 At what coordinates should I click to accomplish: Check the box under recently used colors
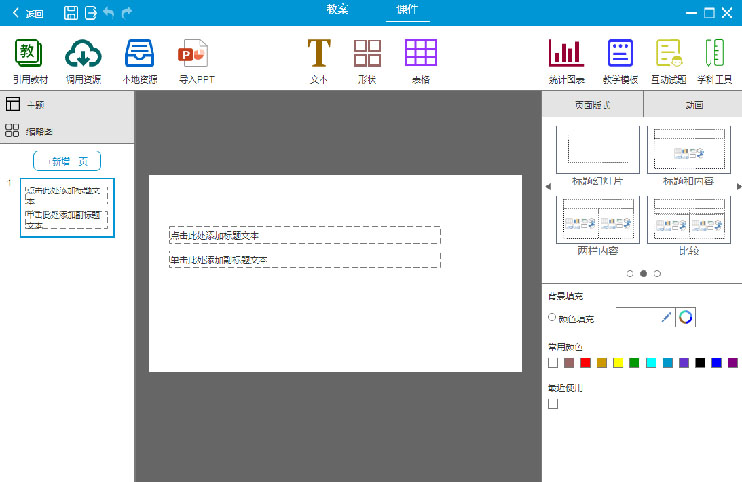tap(553, 404)
